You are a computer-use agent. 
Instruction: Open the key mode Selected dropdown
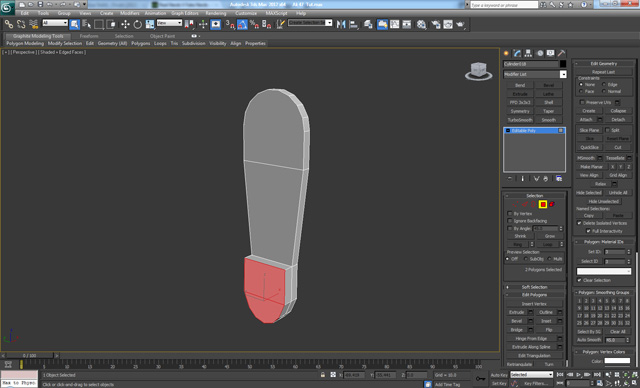pyautogui.click(x=531, y=375)
